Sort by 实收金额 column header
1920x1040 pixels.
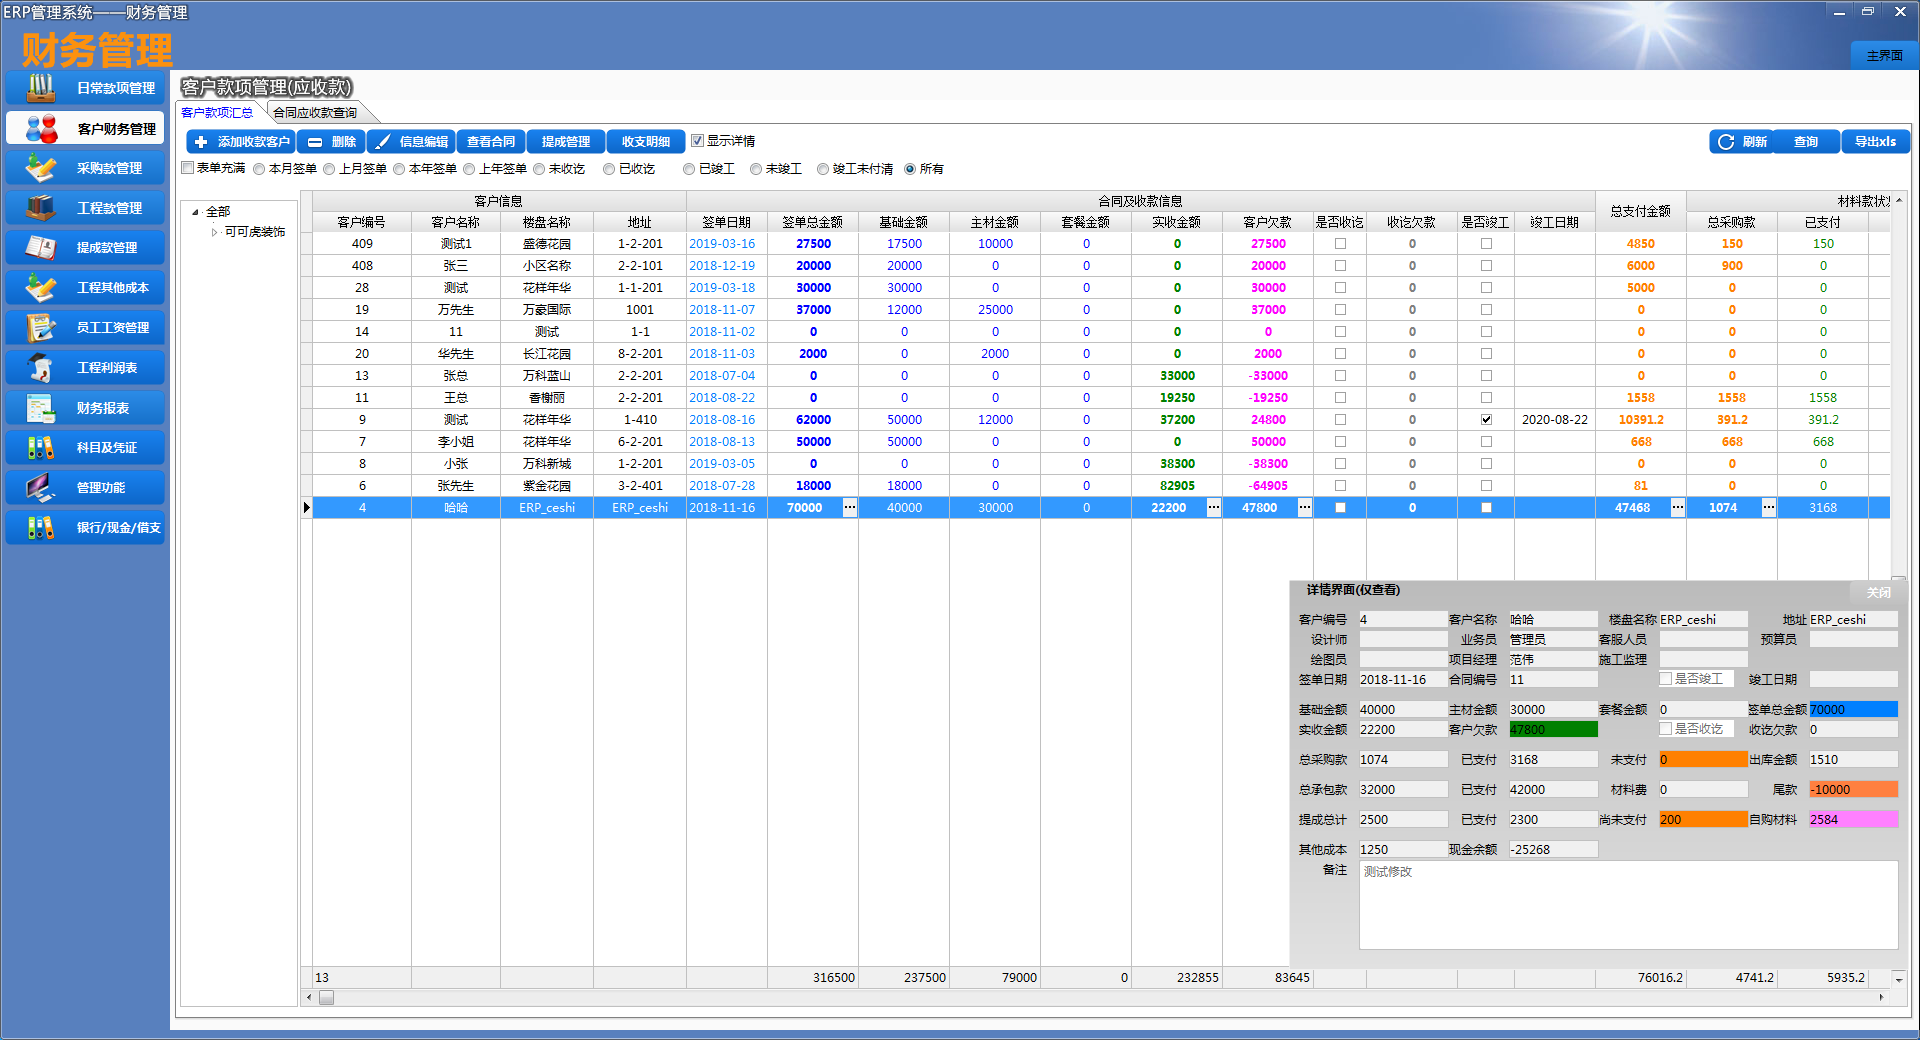coord(1176,222)
